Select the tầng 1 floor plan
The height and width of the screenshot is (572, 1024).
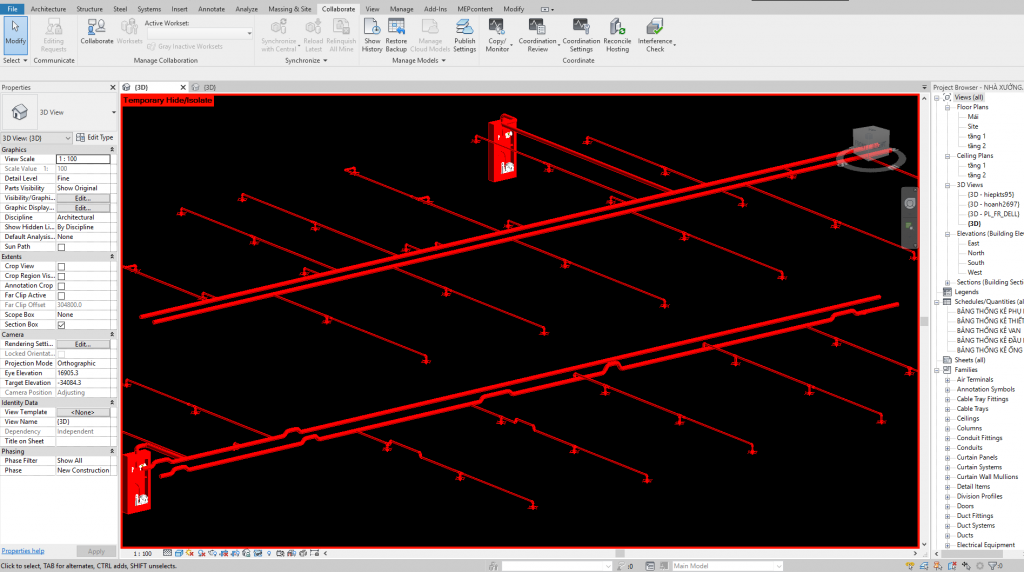[976, 136]
